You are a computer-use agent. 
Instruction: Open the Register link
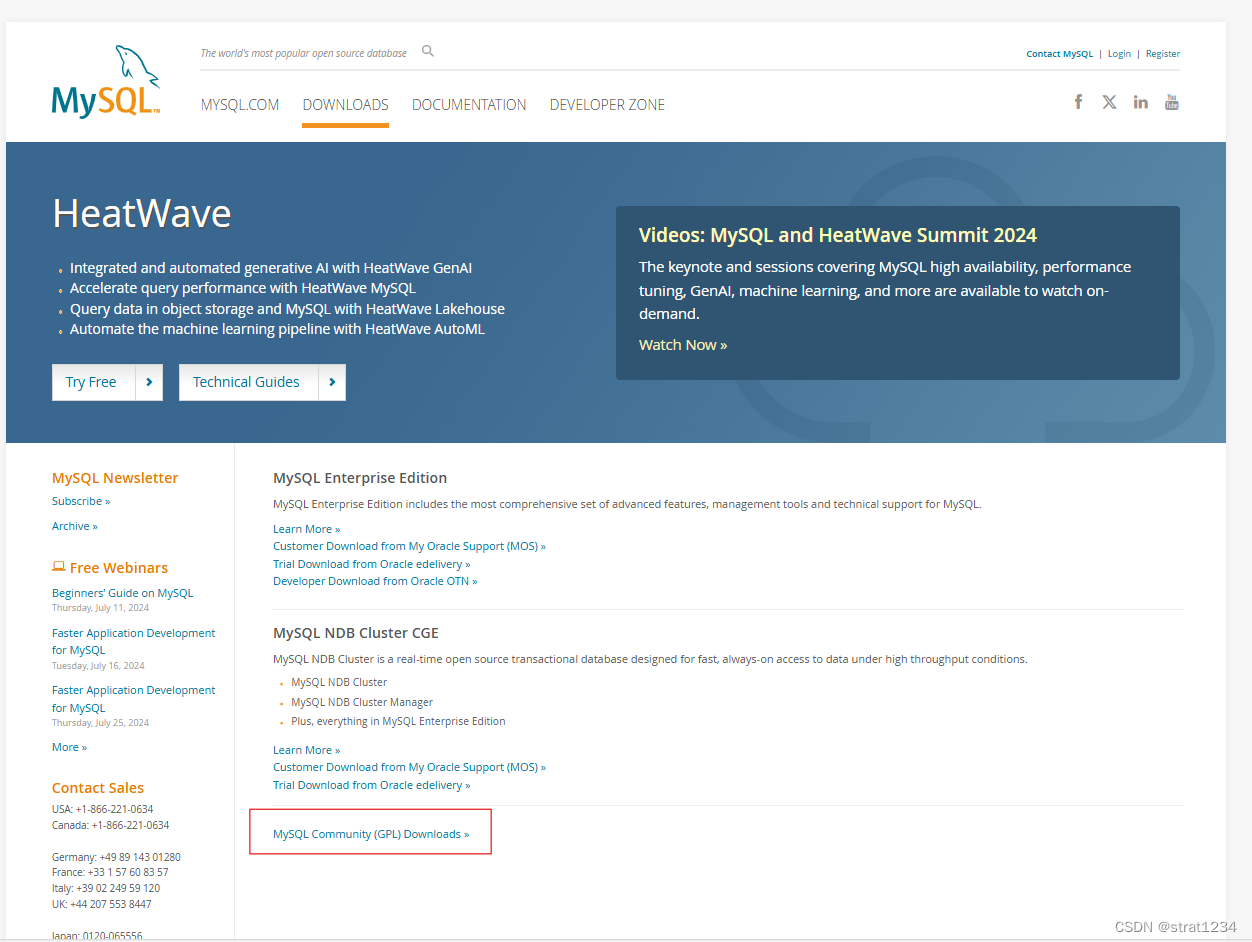(x=1163, y=54)
